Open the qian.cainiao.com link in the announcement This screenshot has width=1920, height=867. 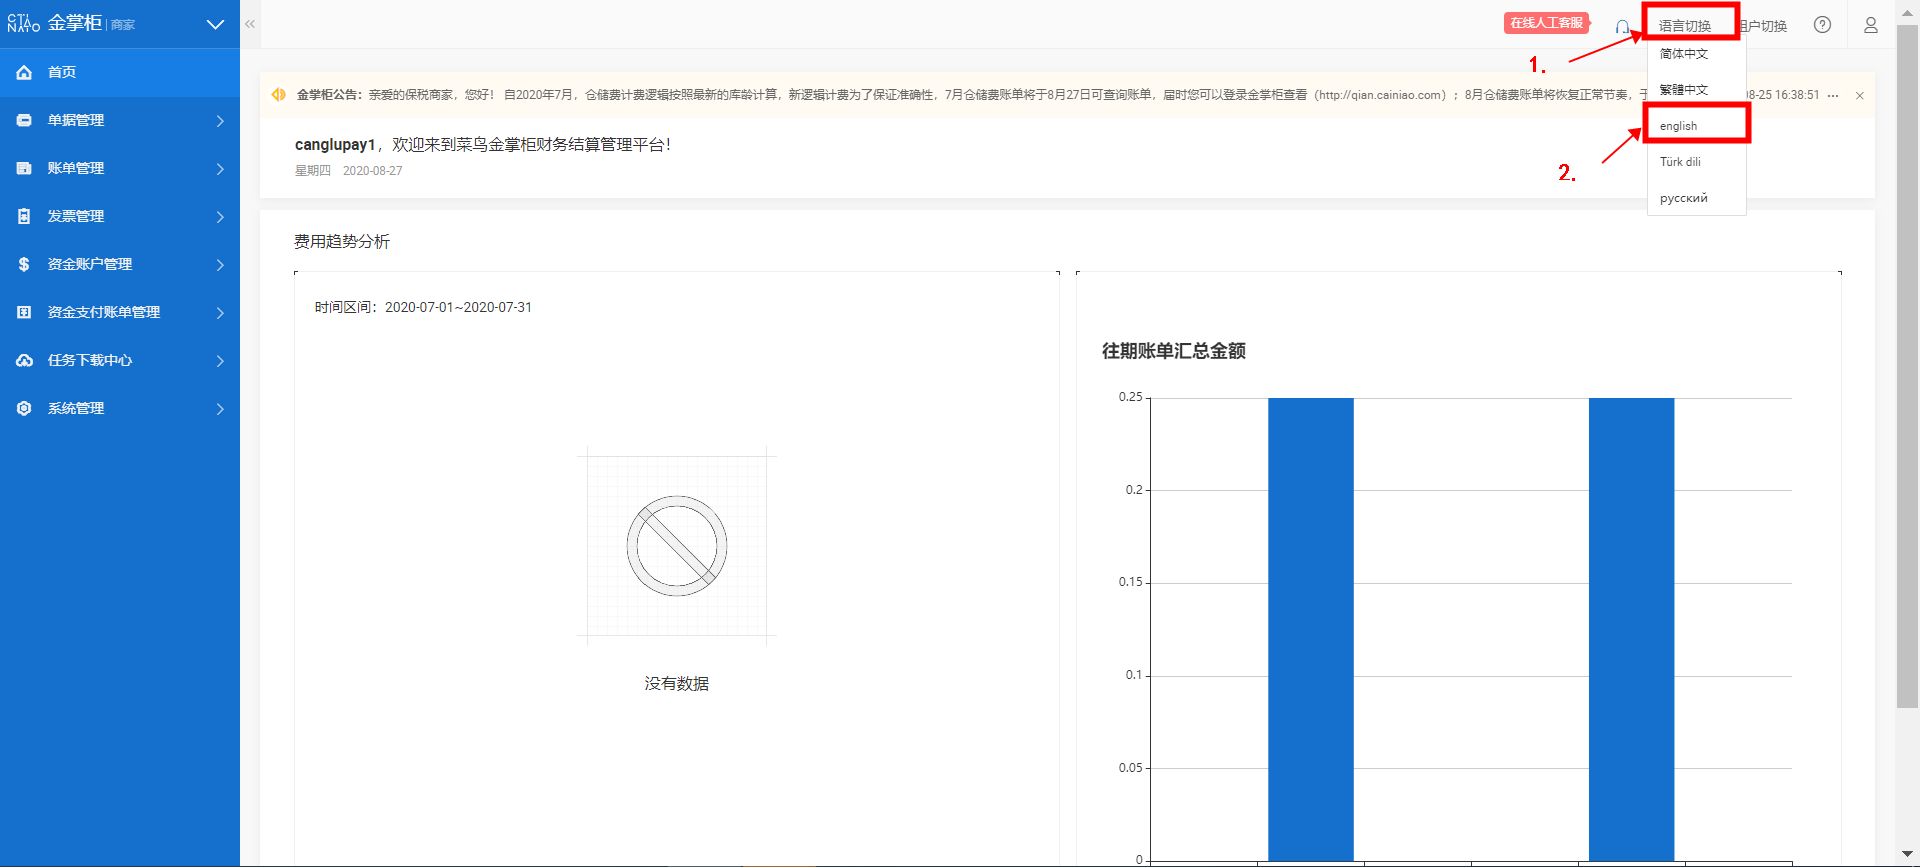(x=1380, y=95)
